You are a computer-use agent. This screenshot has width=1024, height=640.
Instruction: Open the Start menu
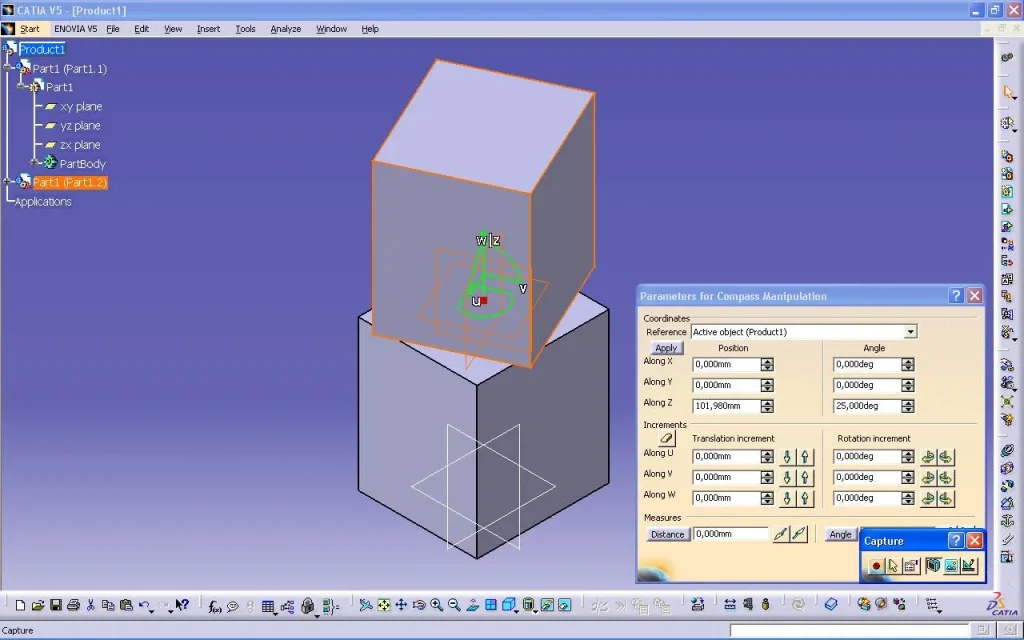coord(29,29)
